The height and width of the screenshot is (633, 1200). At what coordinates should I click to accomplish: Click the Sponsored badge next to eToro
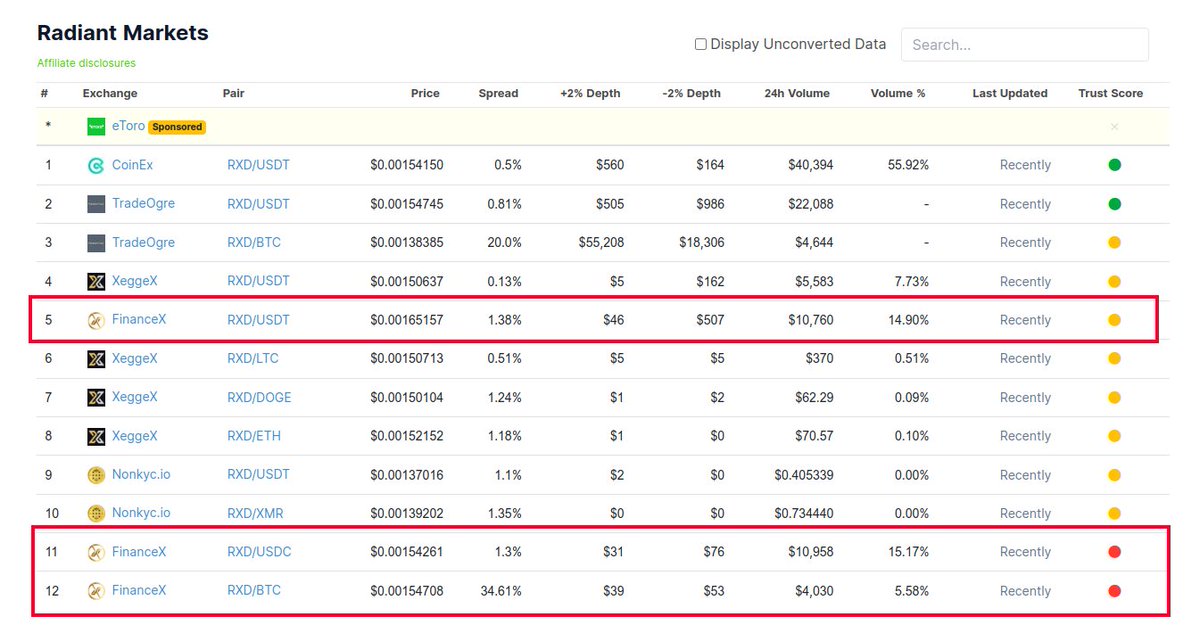pyautogui.click(x=177, y=127)
